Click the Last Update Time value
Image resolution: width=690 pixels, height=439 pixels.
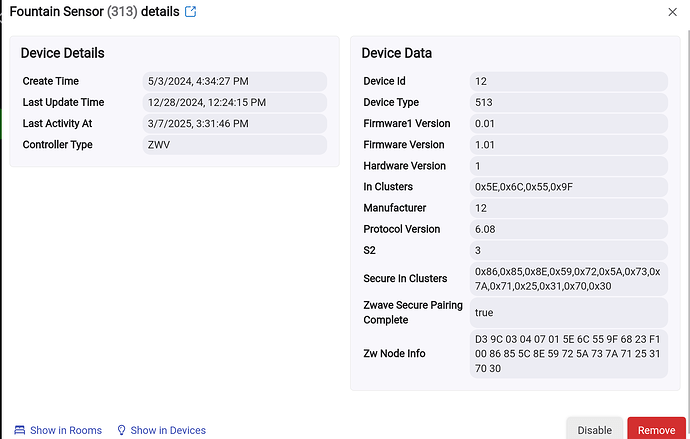point(234,102)
